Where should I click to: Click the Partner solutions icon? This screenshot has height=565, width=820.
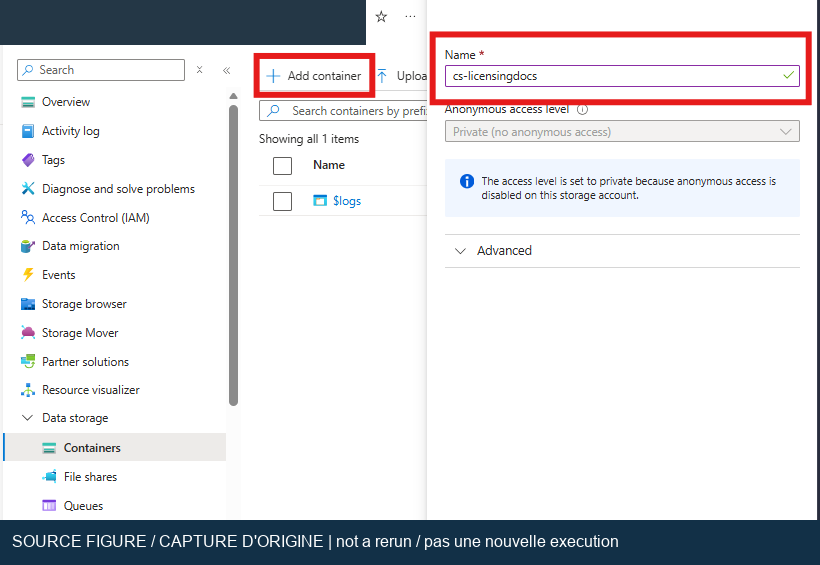pos(28,361)
